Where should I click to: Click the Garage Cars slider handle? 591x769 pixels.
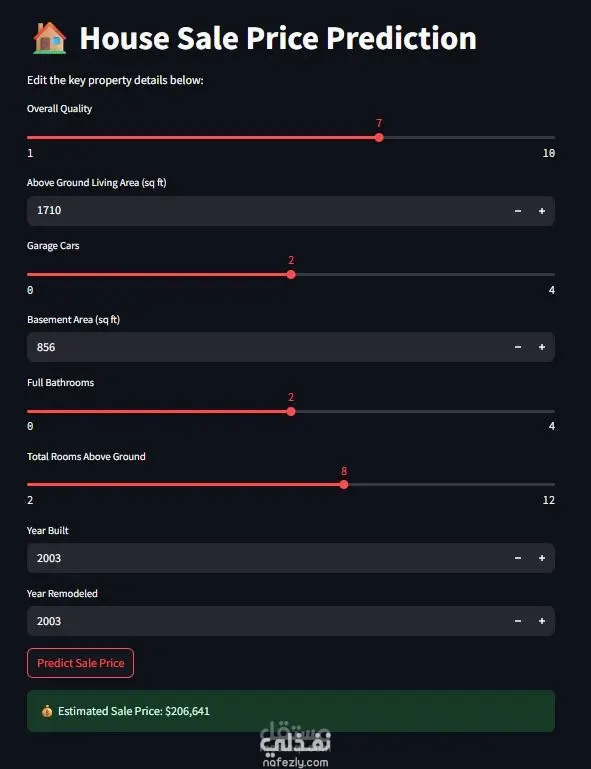[291, 275]
